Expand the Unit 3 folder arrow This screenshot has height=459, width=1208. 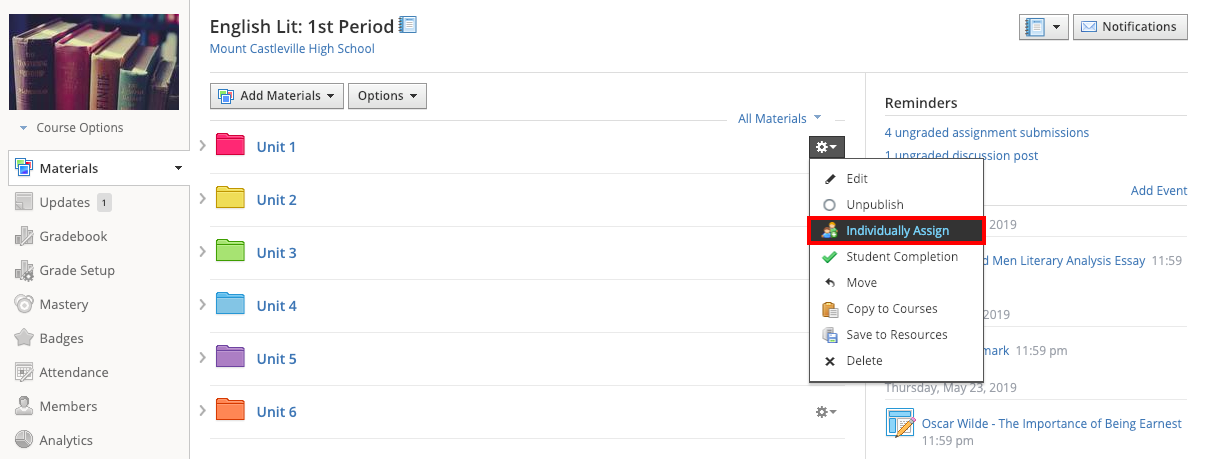point(202,252)
